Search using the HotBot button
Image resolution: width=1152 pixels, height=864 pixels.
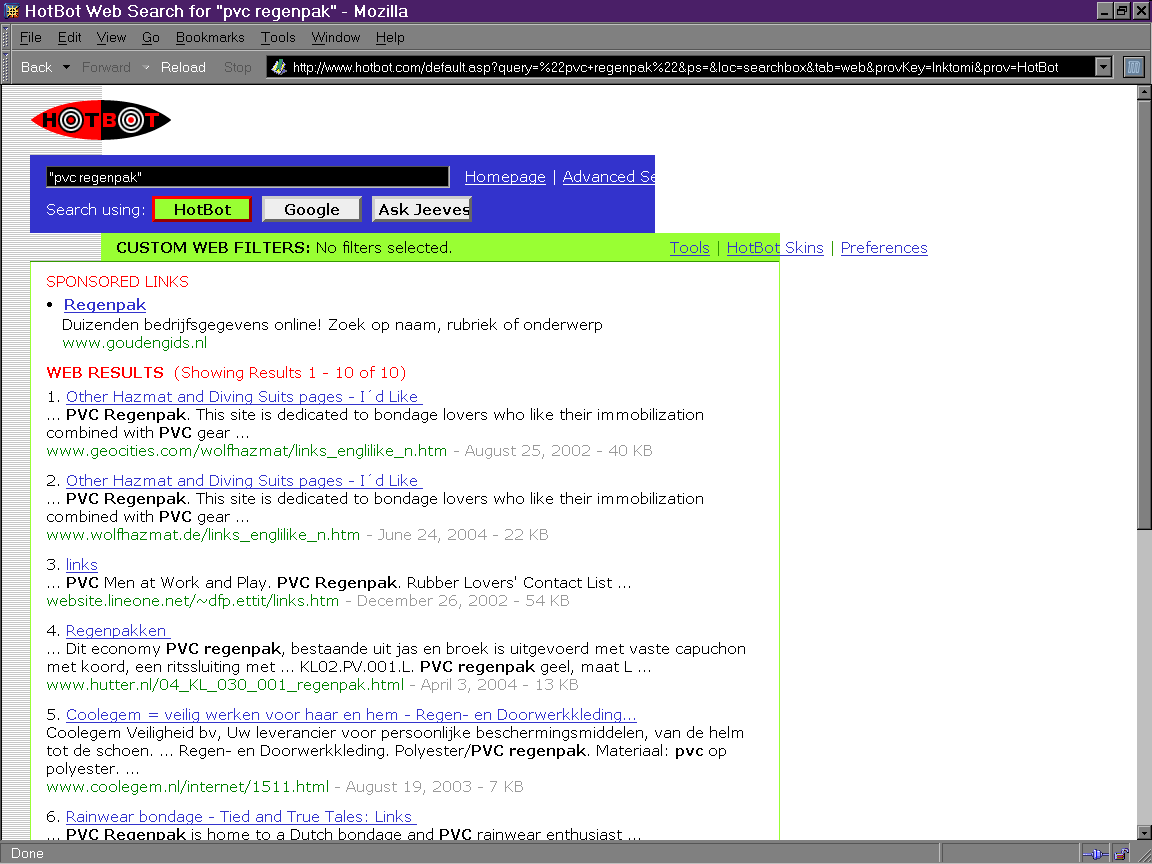pos(202,209)
